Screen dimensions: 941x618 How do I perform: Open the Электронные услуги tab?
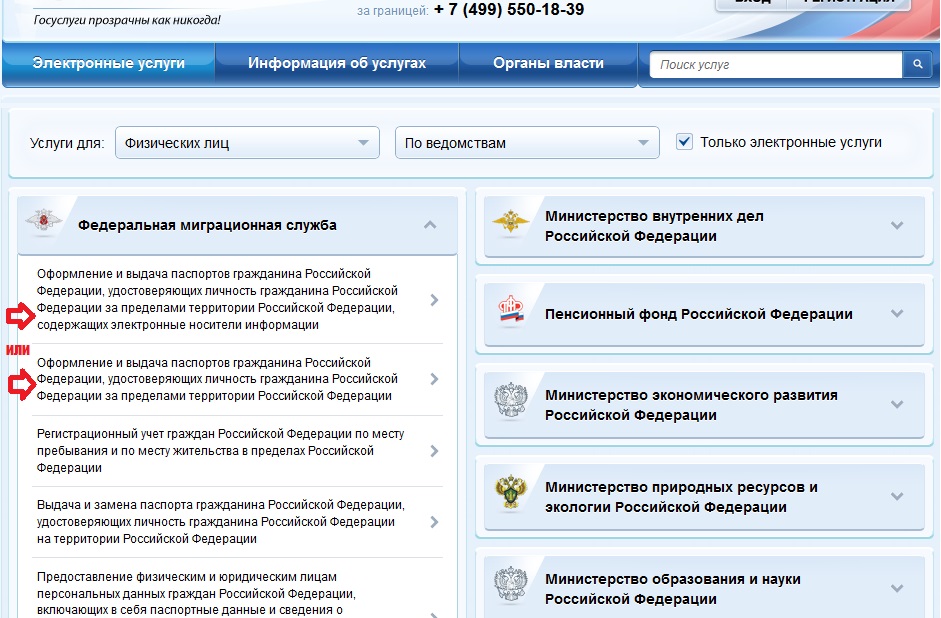tap(109, 63)
